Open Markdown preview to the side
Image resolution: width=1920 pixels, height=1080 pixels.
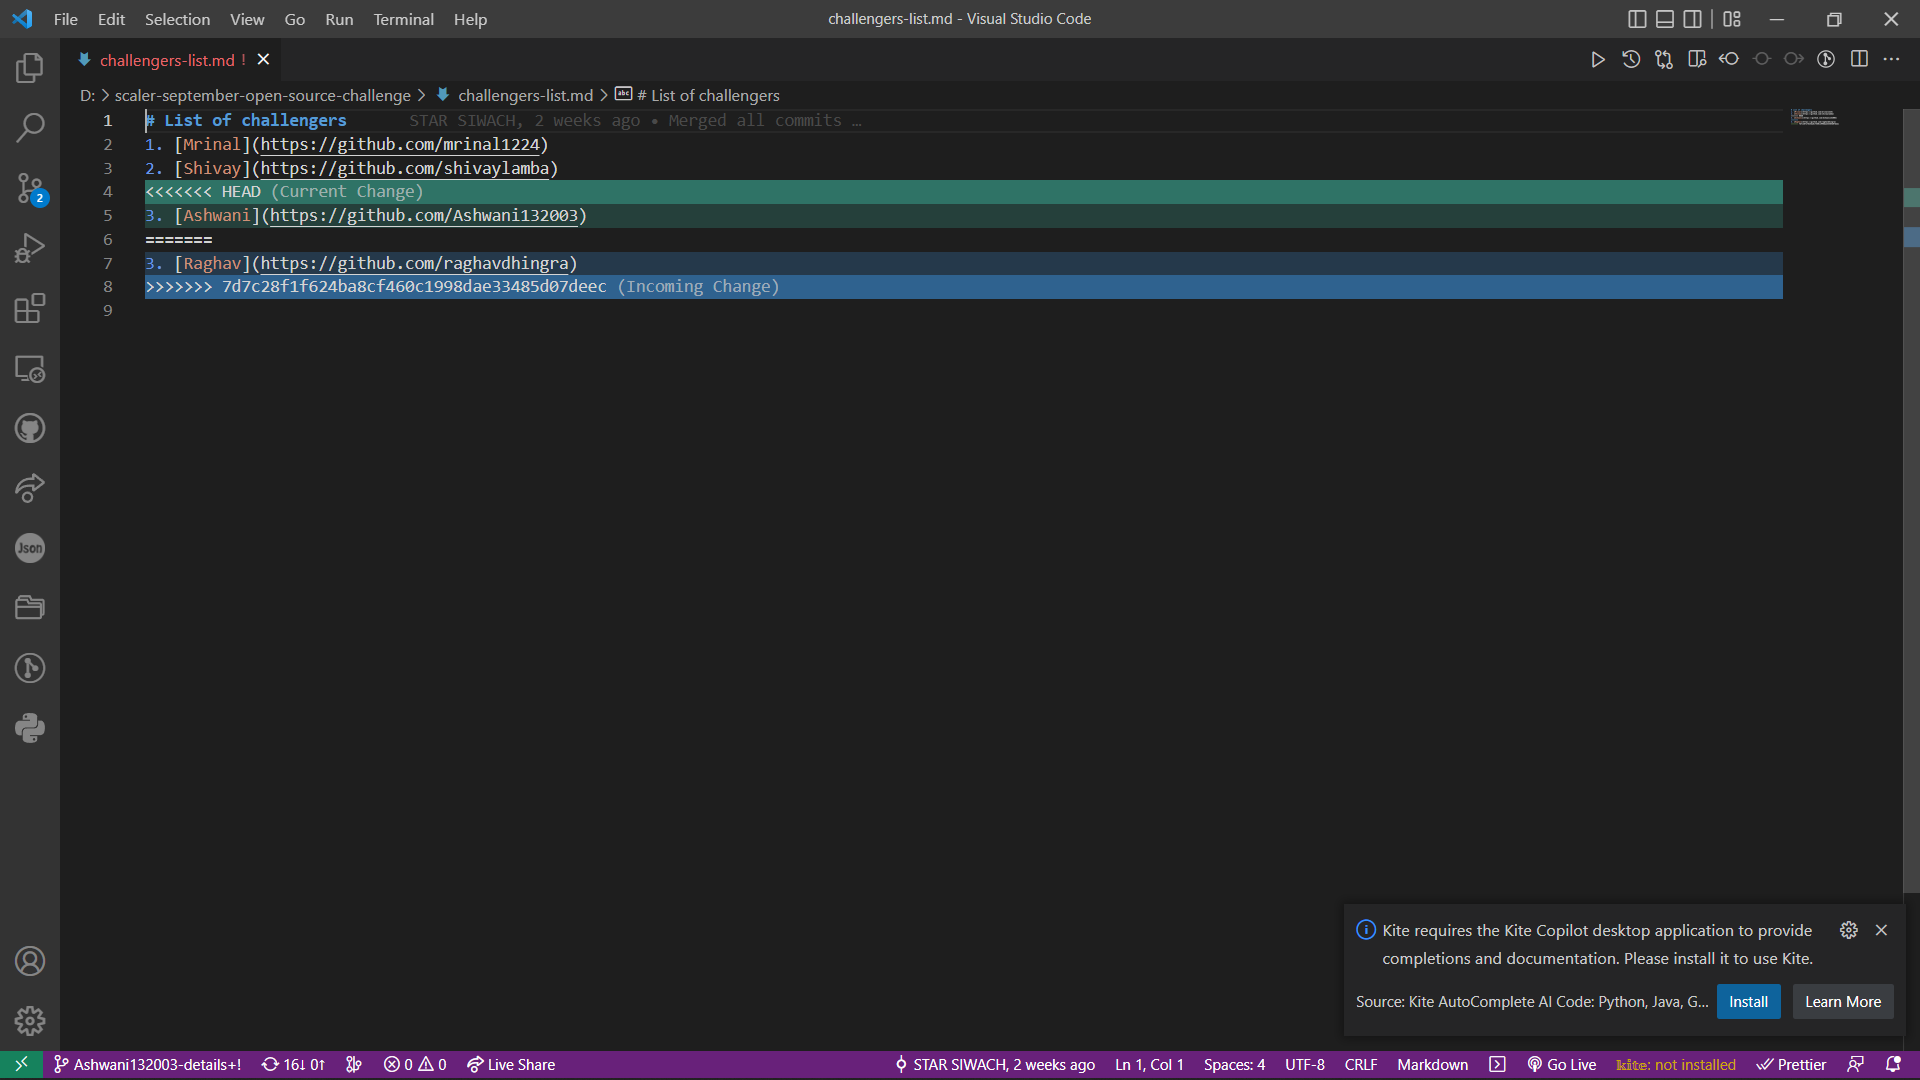click(x=1697, y=59)
